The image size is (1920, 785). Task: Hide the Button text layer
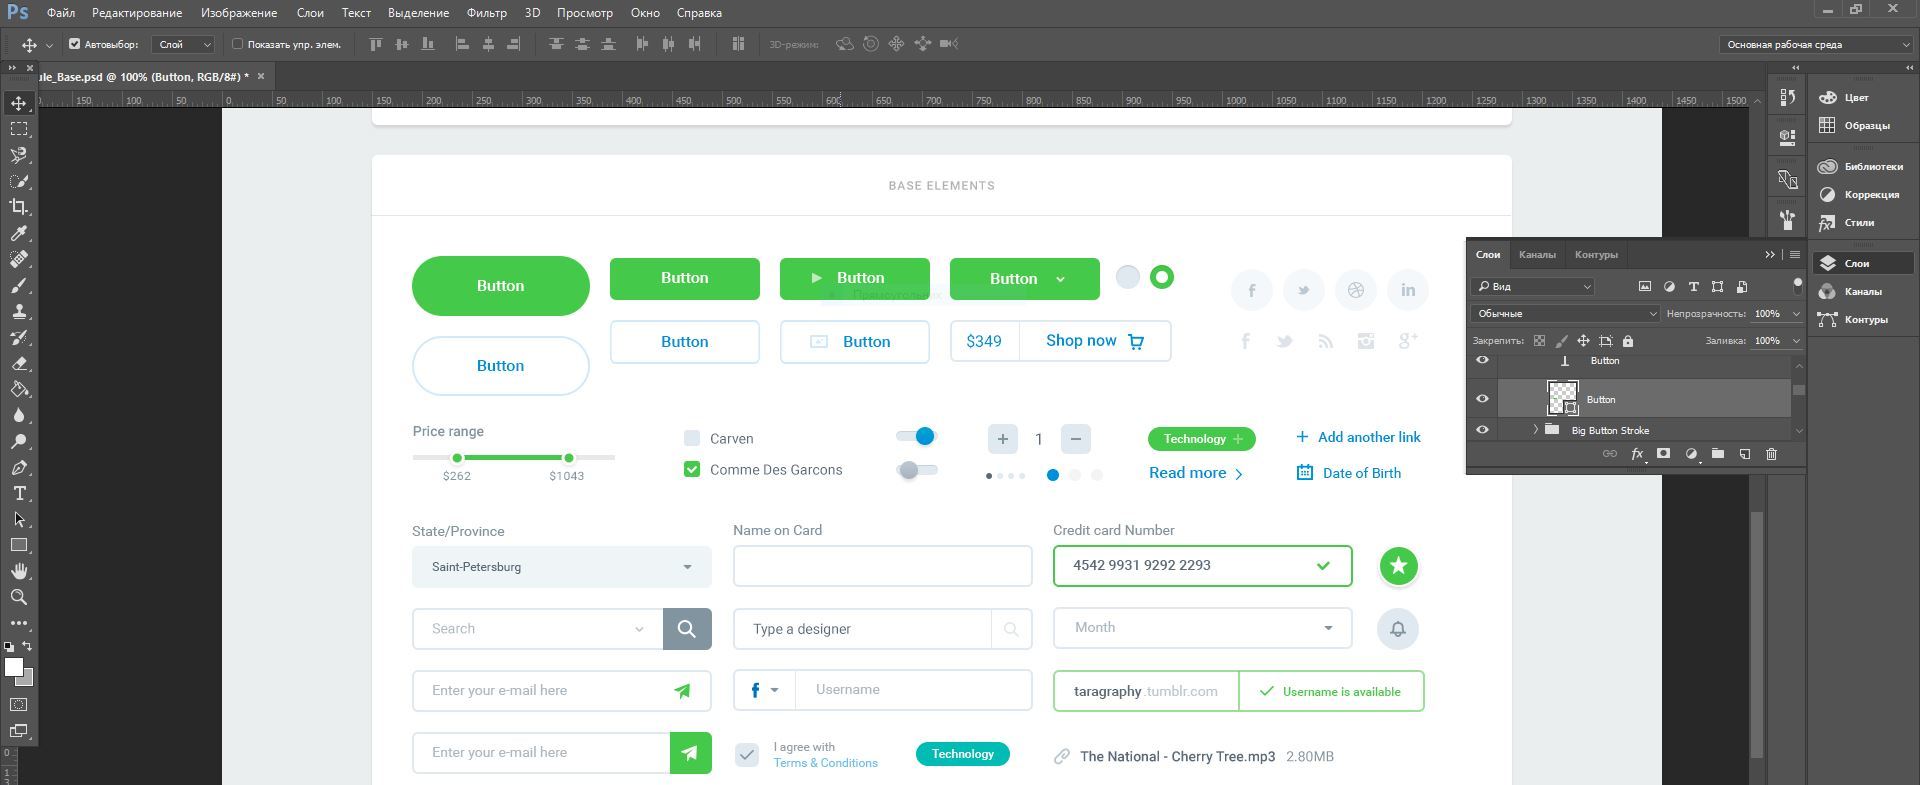click(1482, 360)
